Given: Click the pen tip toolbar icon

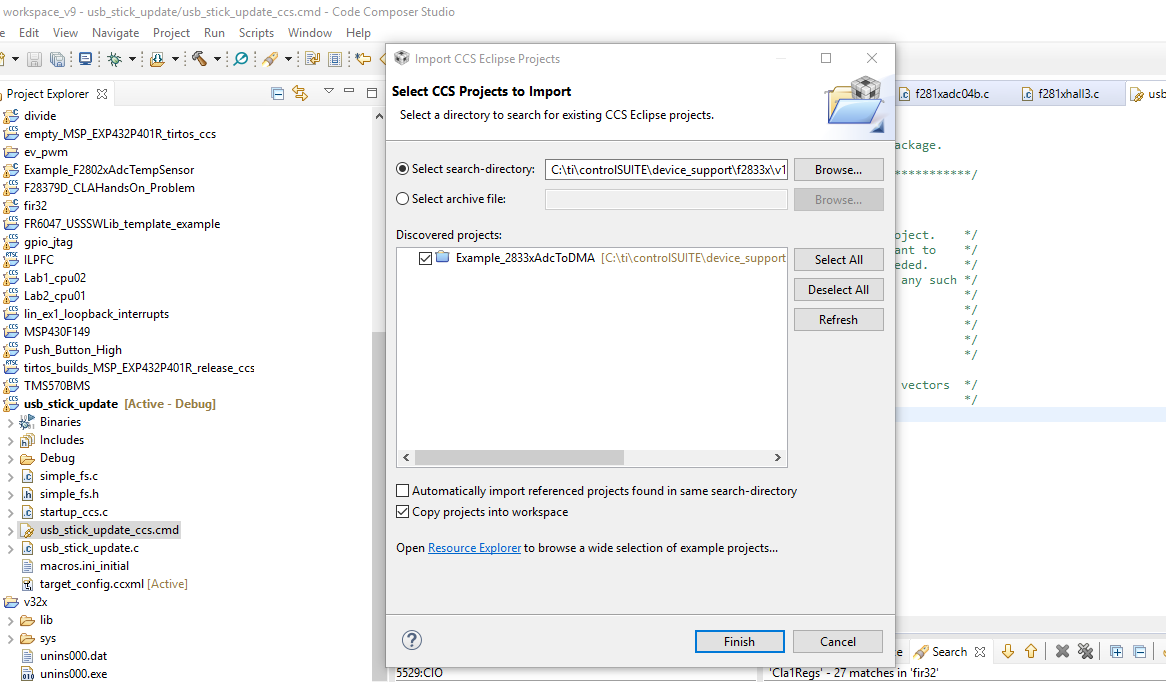Looking at the screenshot, I should pos(270,59).
